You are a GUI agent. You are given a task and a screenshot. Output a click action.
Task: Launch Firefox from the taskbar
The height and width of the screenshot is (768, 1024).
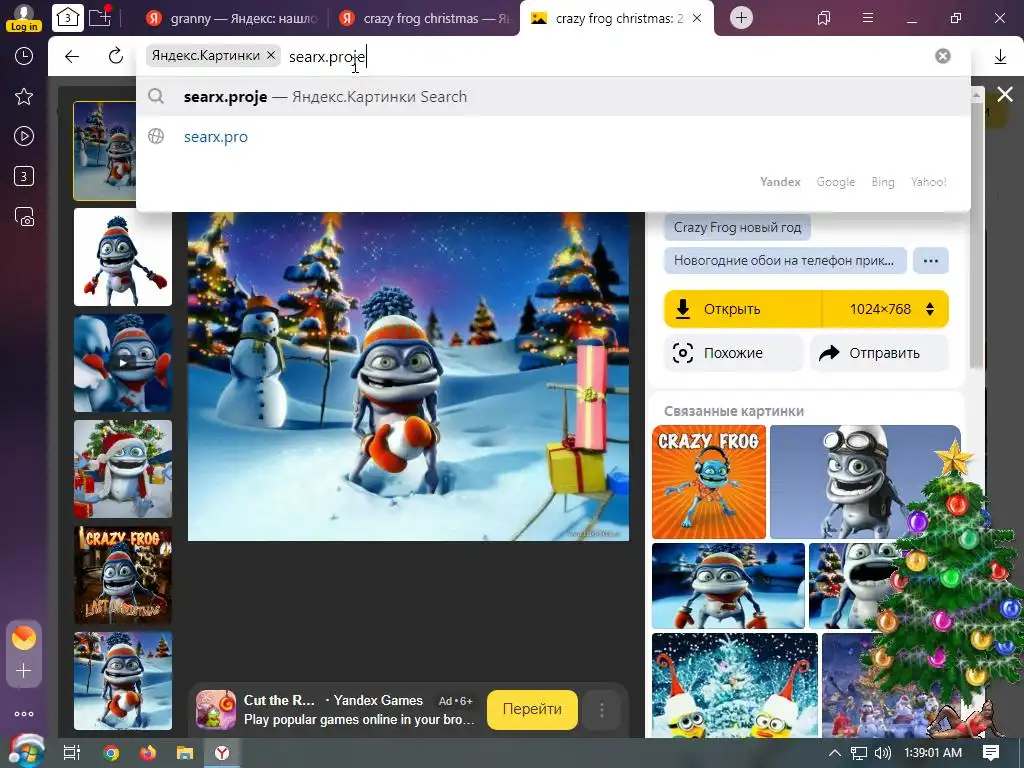click(x=148, y=753)
